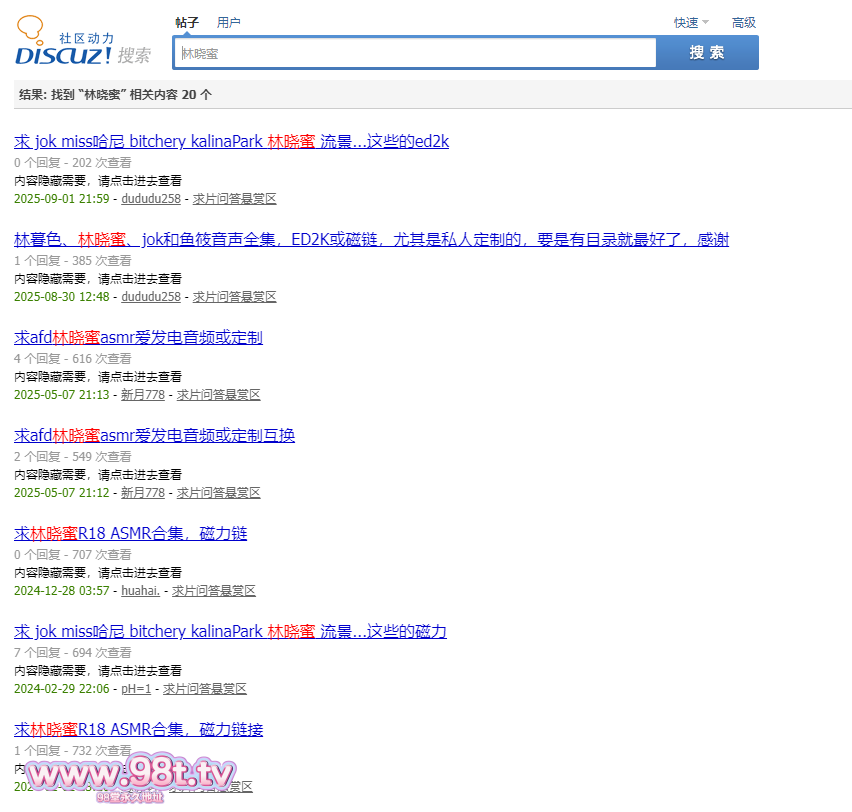The height and width of the screenshot is (812, 852).
Task: Open the result starting with 林暮色
Action: click(x=371, y=239)
